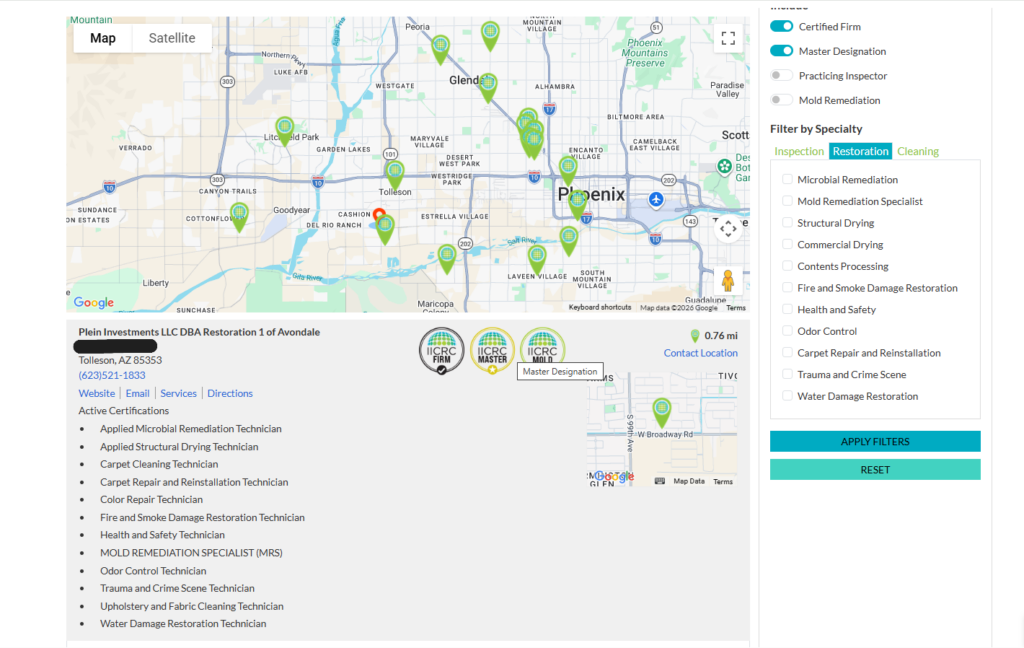Click the red selected-location marker near Cashion
Screen dimensions: 1024x648
pyautogui.click(x=379, y=214)
